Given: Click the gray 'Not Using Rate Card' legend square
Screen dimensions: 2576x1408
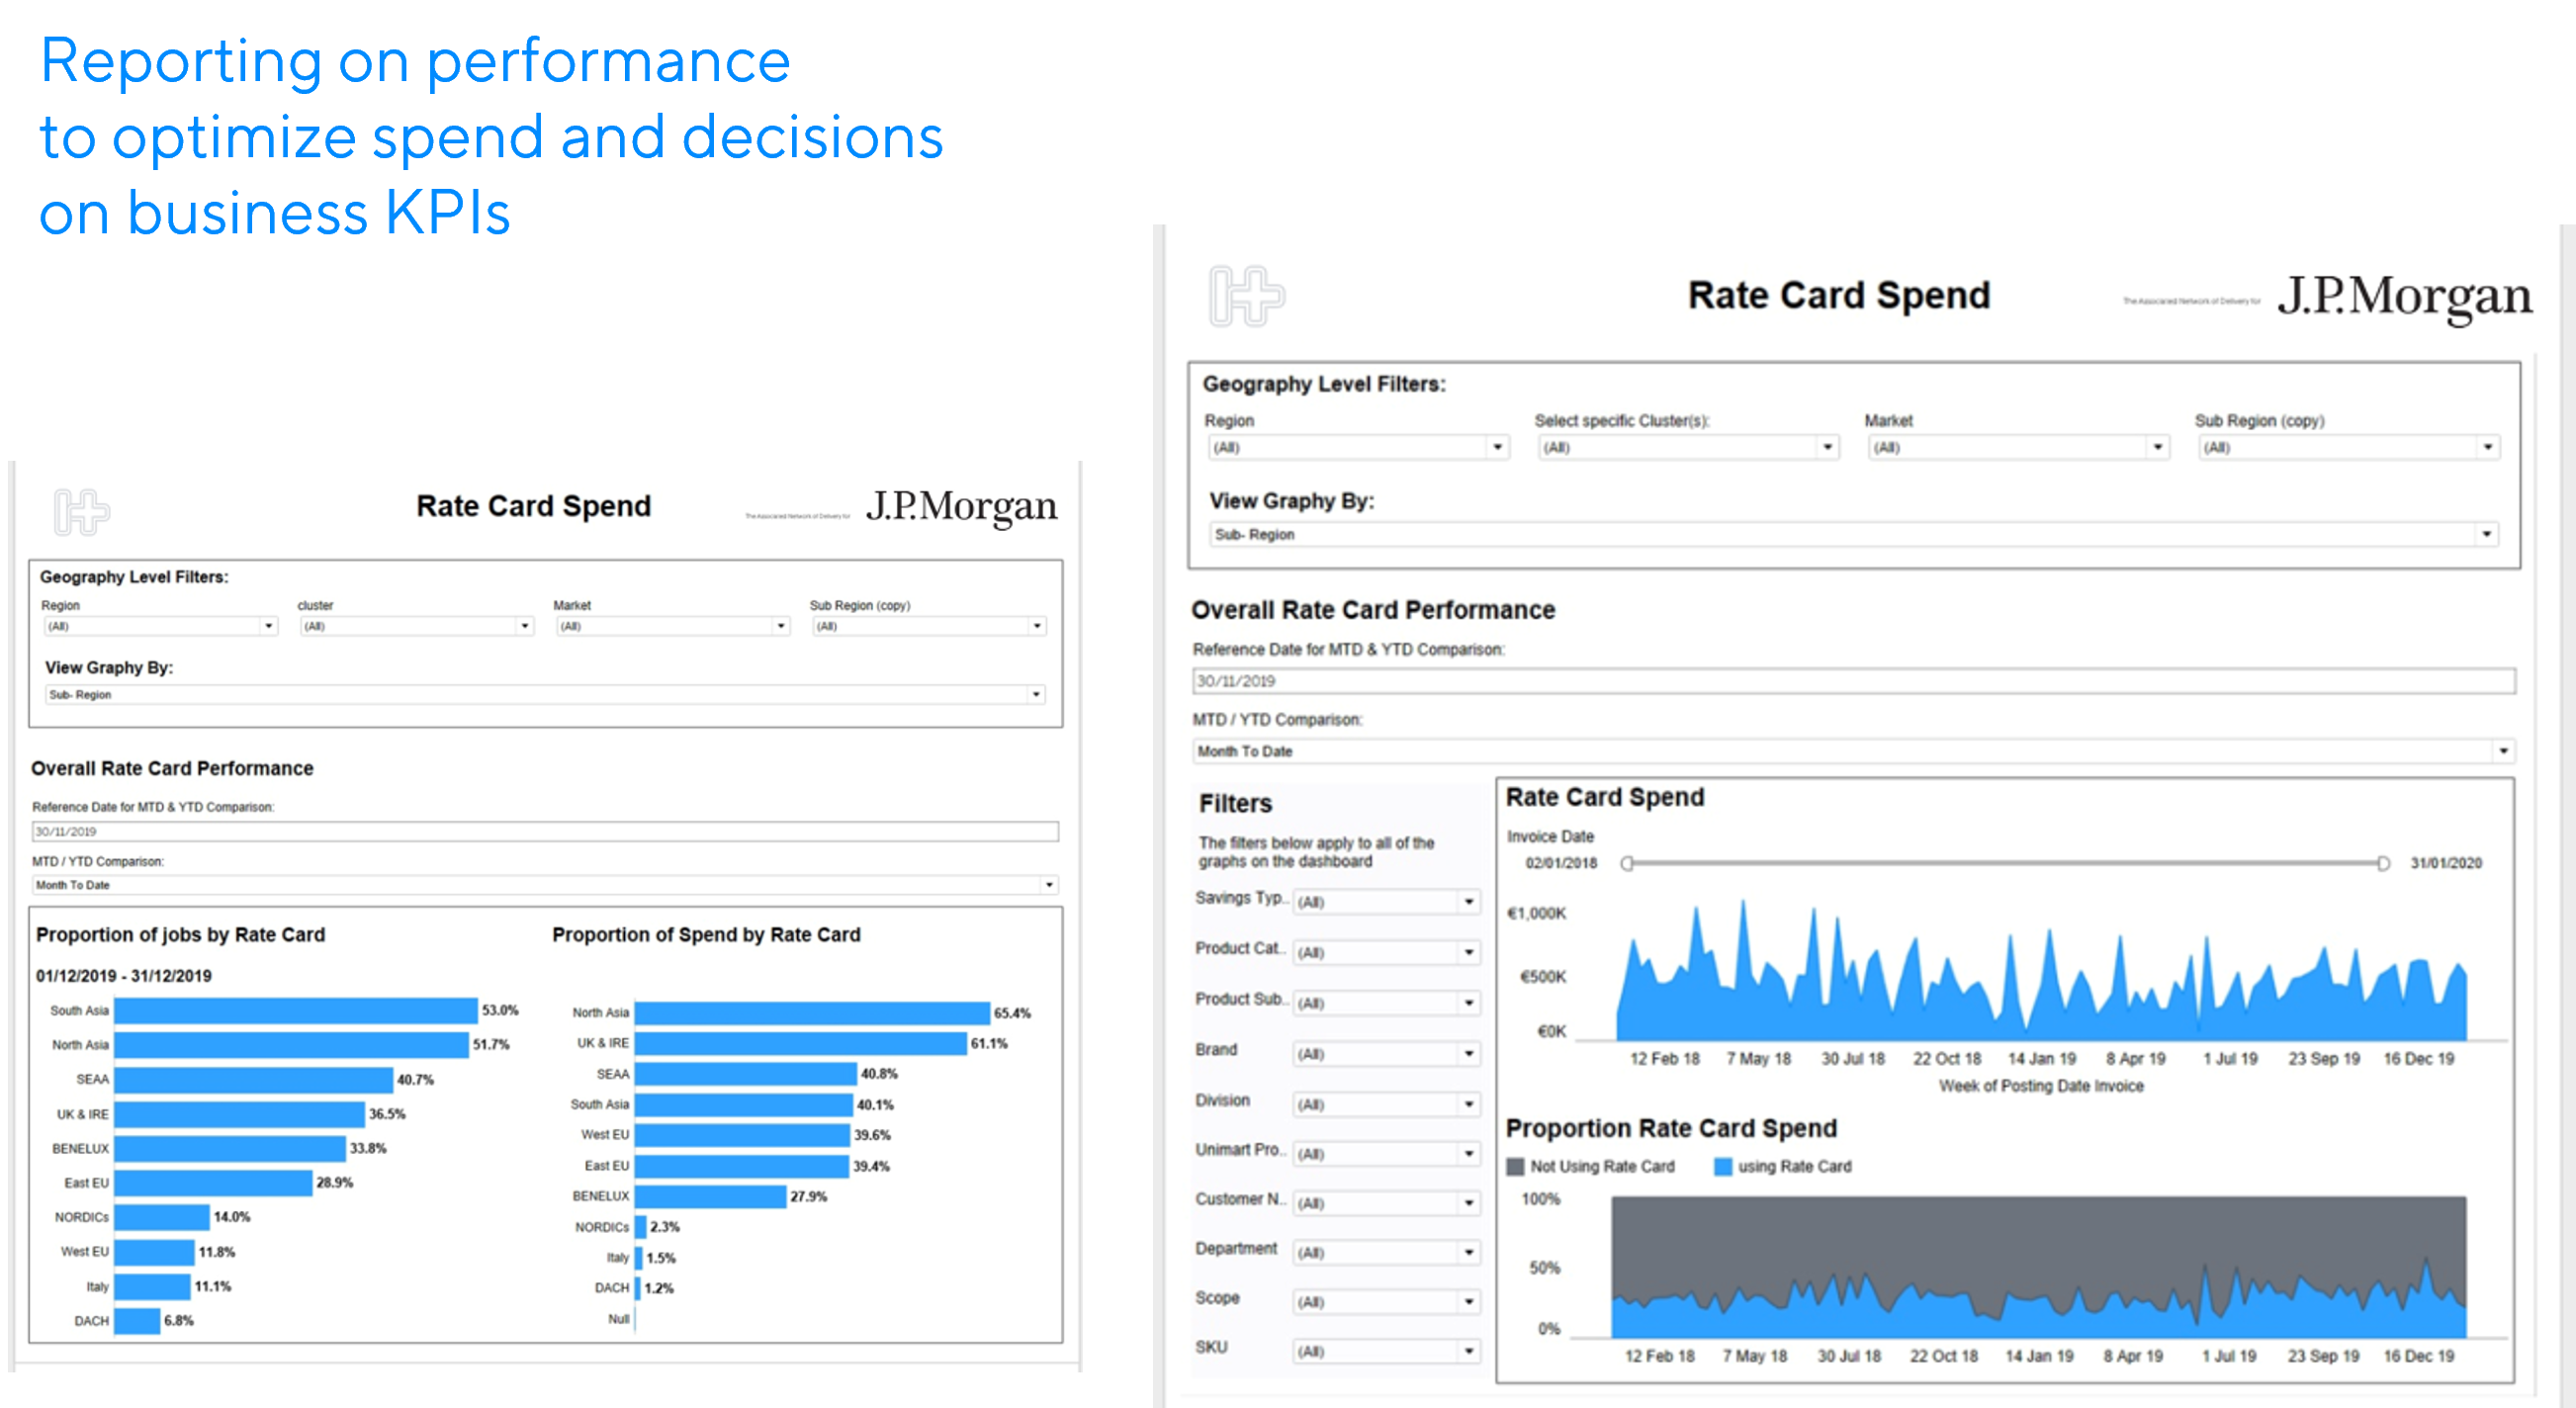Looking at the screenshot, I should coord(1515,1167).
